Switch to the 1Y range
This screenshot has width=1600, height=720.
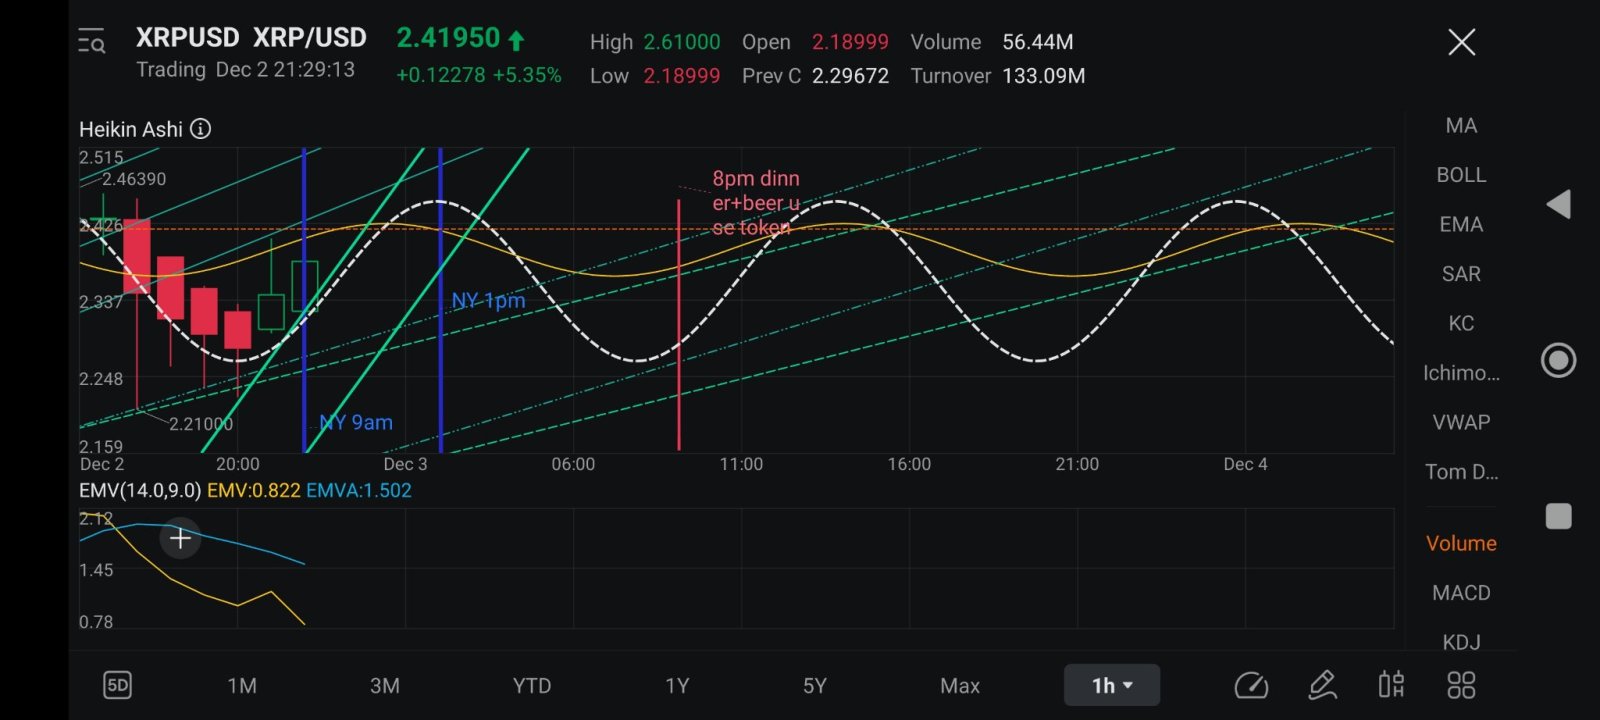coord(677,685)
